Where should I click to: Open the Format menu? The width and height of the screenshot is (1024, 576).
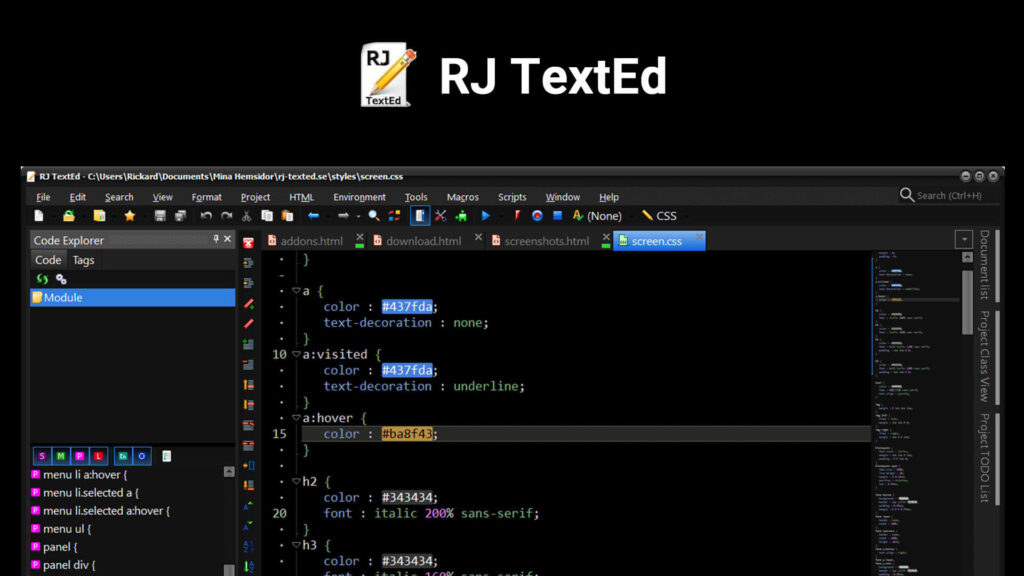pyautogui.click(x=206, y=197)
